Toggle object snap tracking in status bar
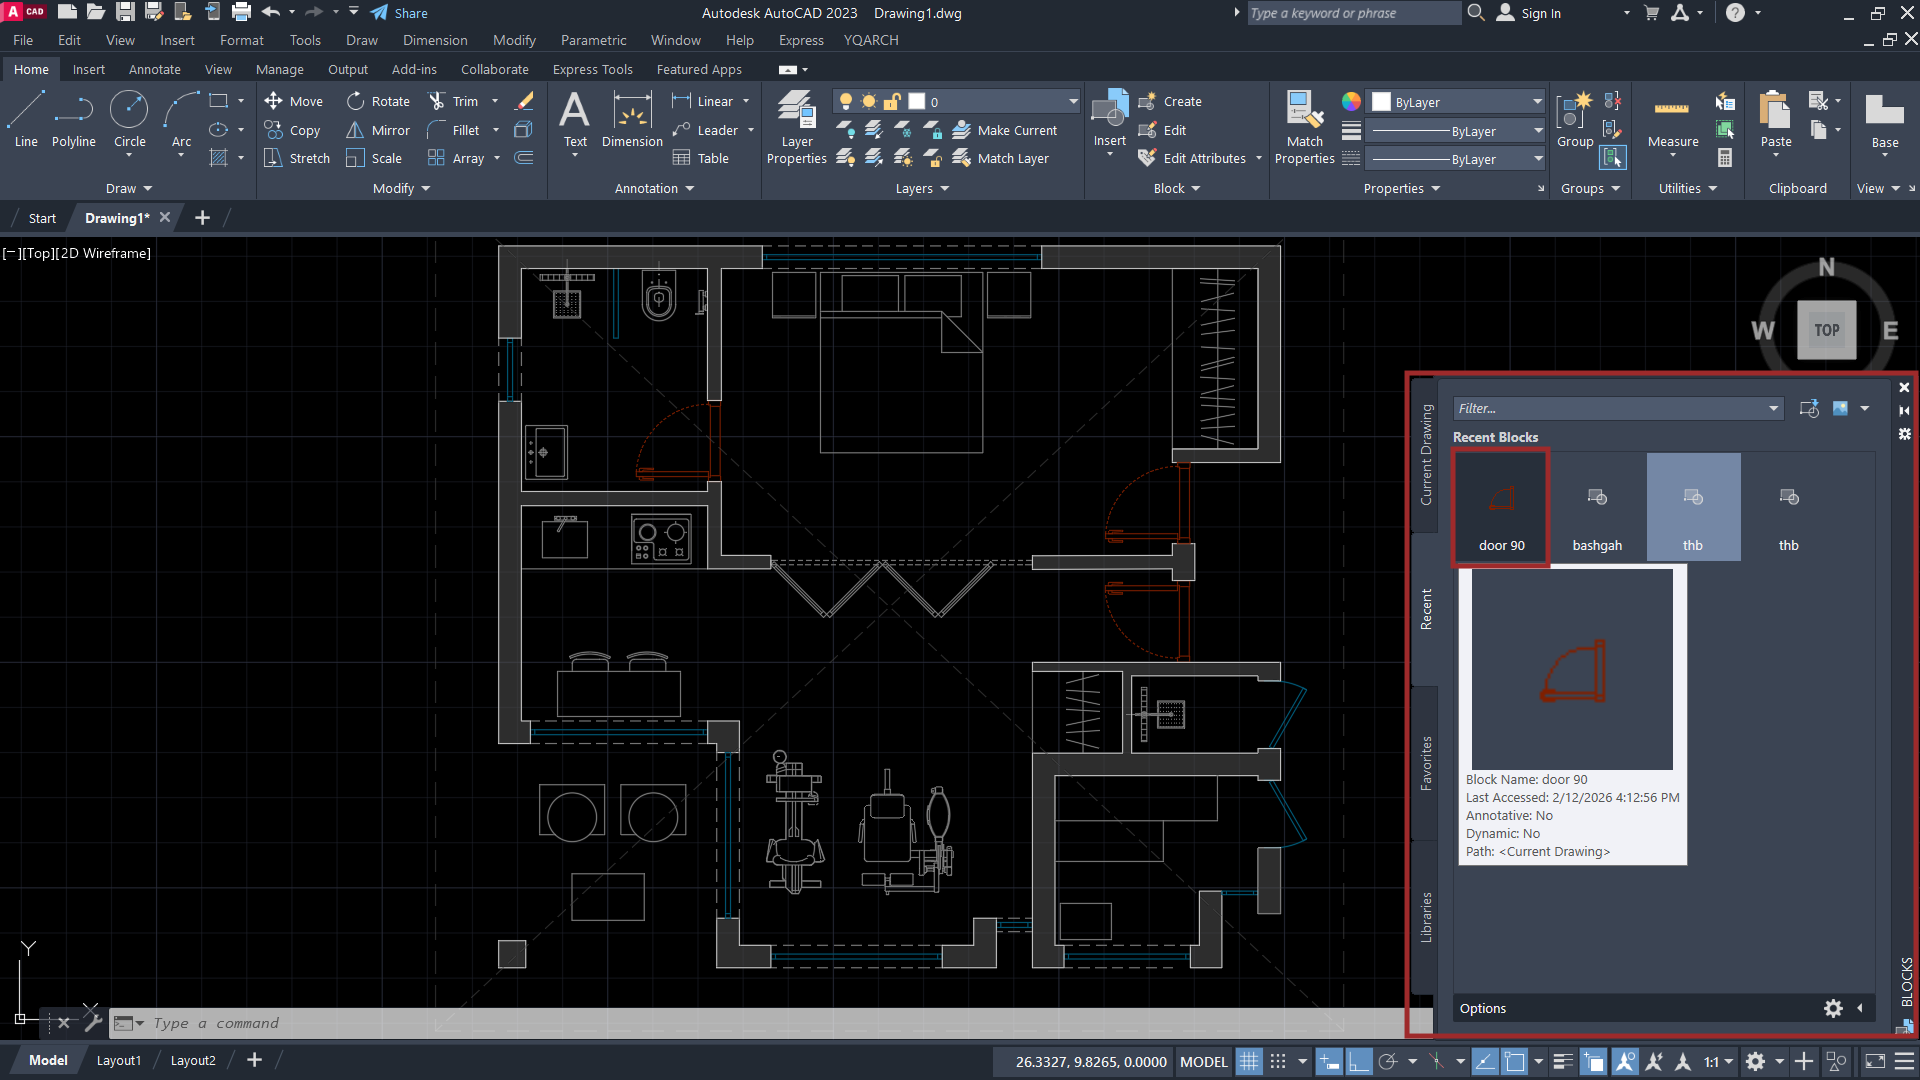 click(x=1486, y=1061)
